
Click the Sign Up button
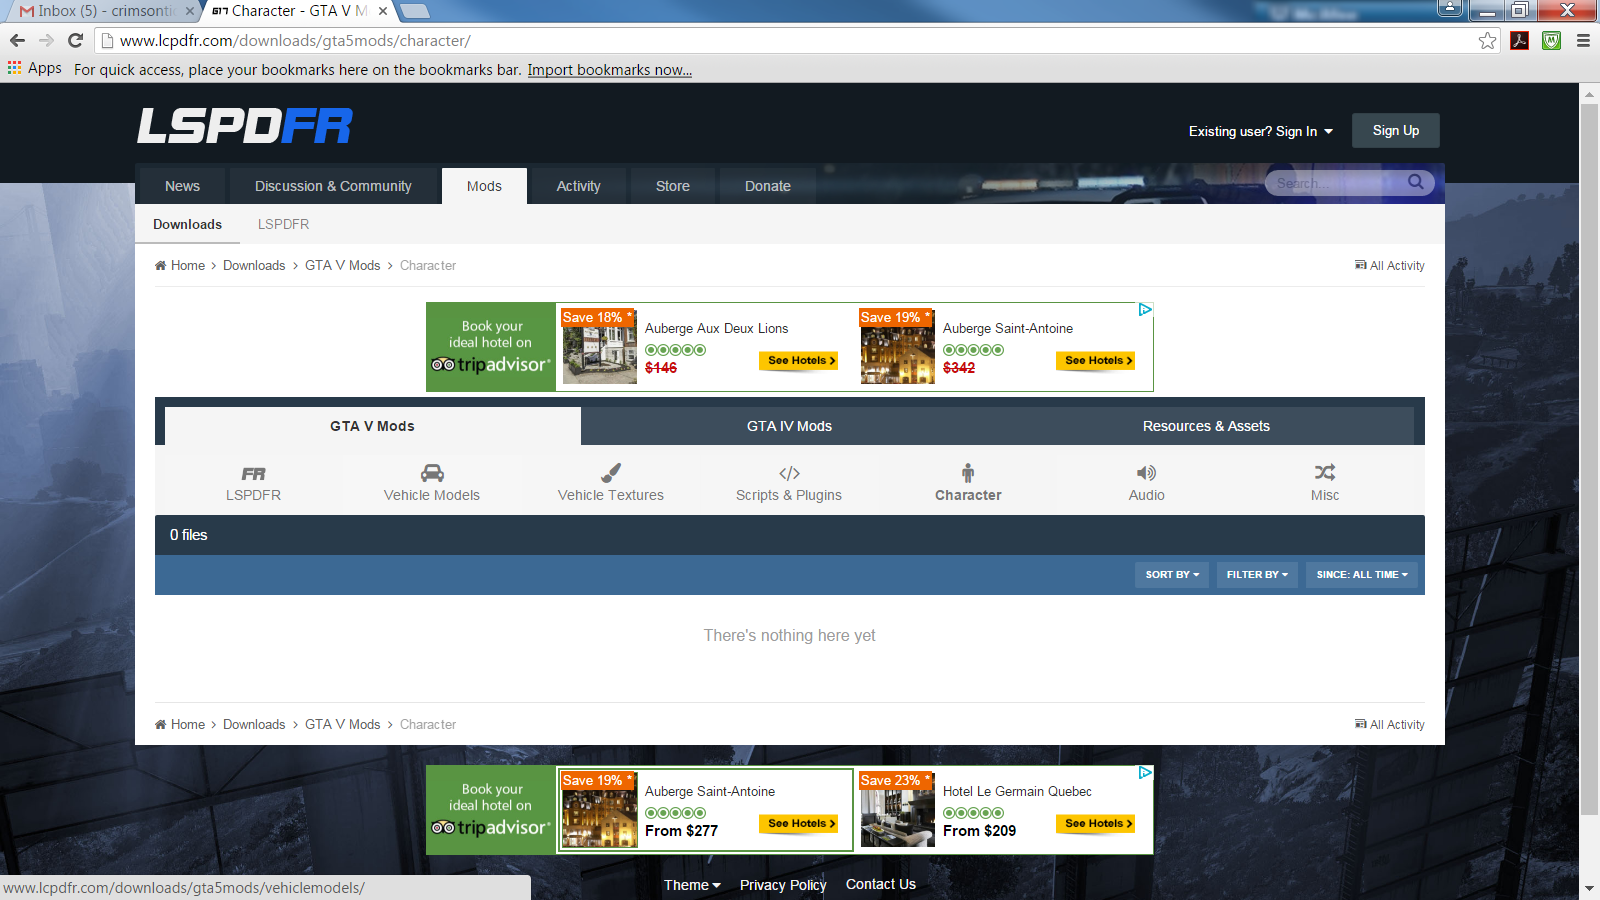1396,131
